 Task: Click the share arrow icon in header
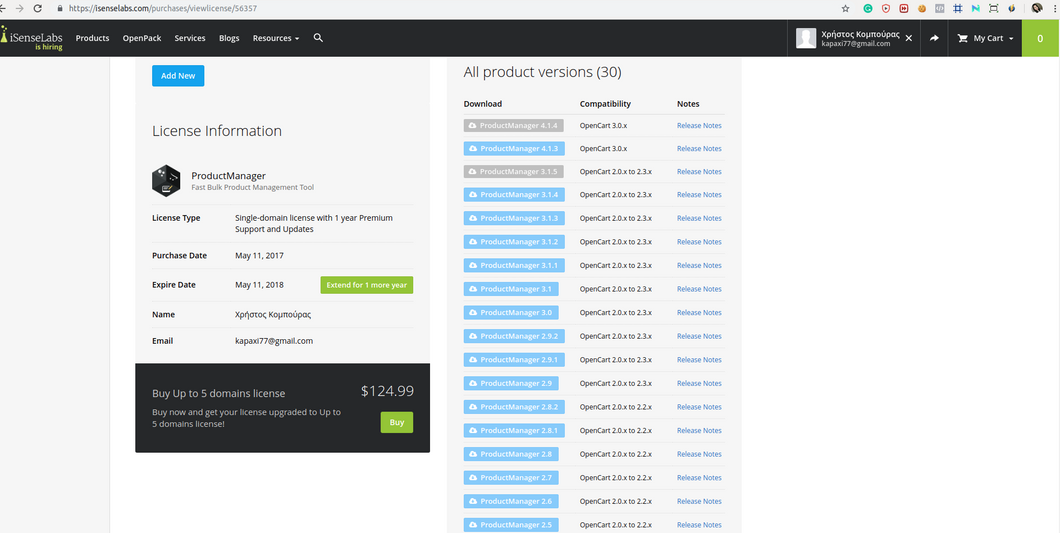coord(934,38)
